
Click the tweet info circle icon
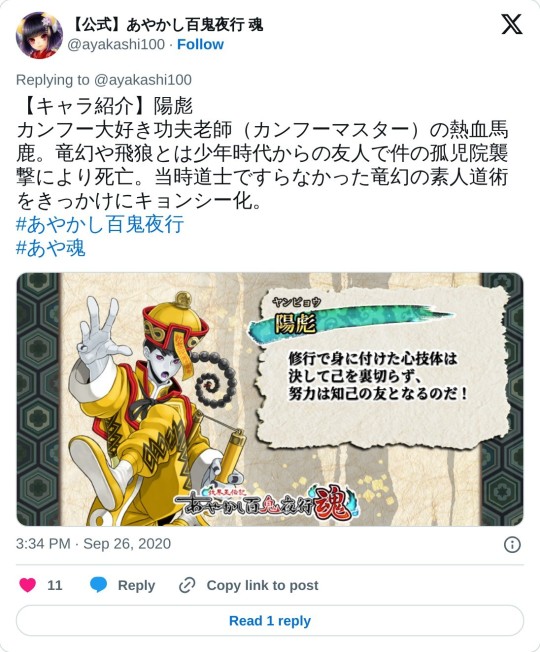[512, 544]
